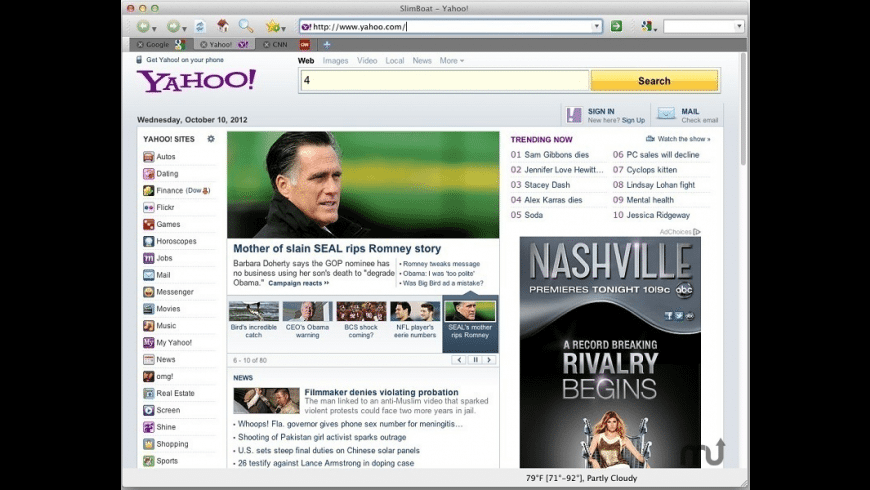Viewport: 870px width, 490px height.
Task: Open trending topic Cyclops kitten
Action: (x=651, y=170)
